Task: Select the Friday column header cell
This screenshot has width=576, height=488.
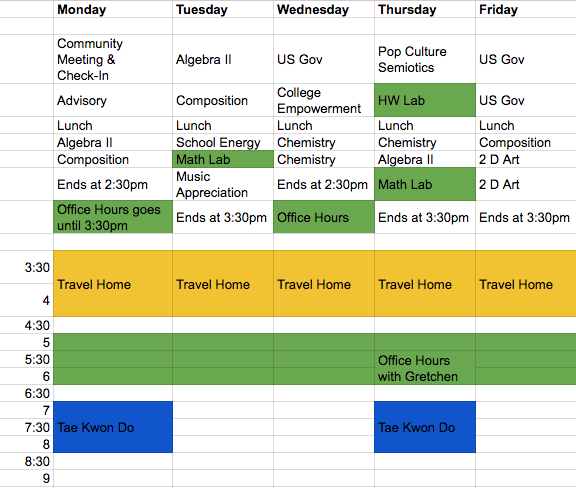Action: tap(526, 9)
